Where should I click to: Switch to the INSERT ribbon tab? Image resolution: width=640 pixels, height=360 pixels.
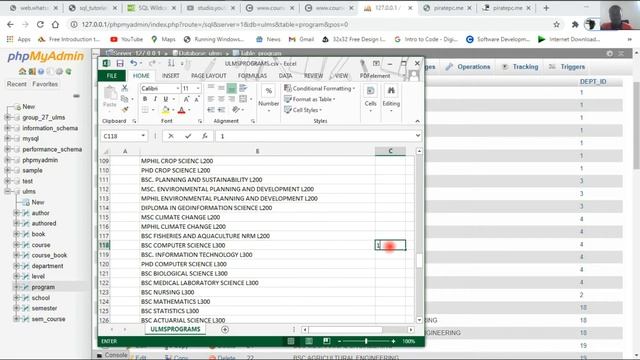click(171, 76)
